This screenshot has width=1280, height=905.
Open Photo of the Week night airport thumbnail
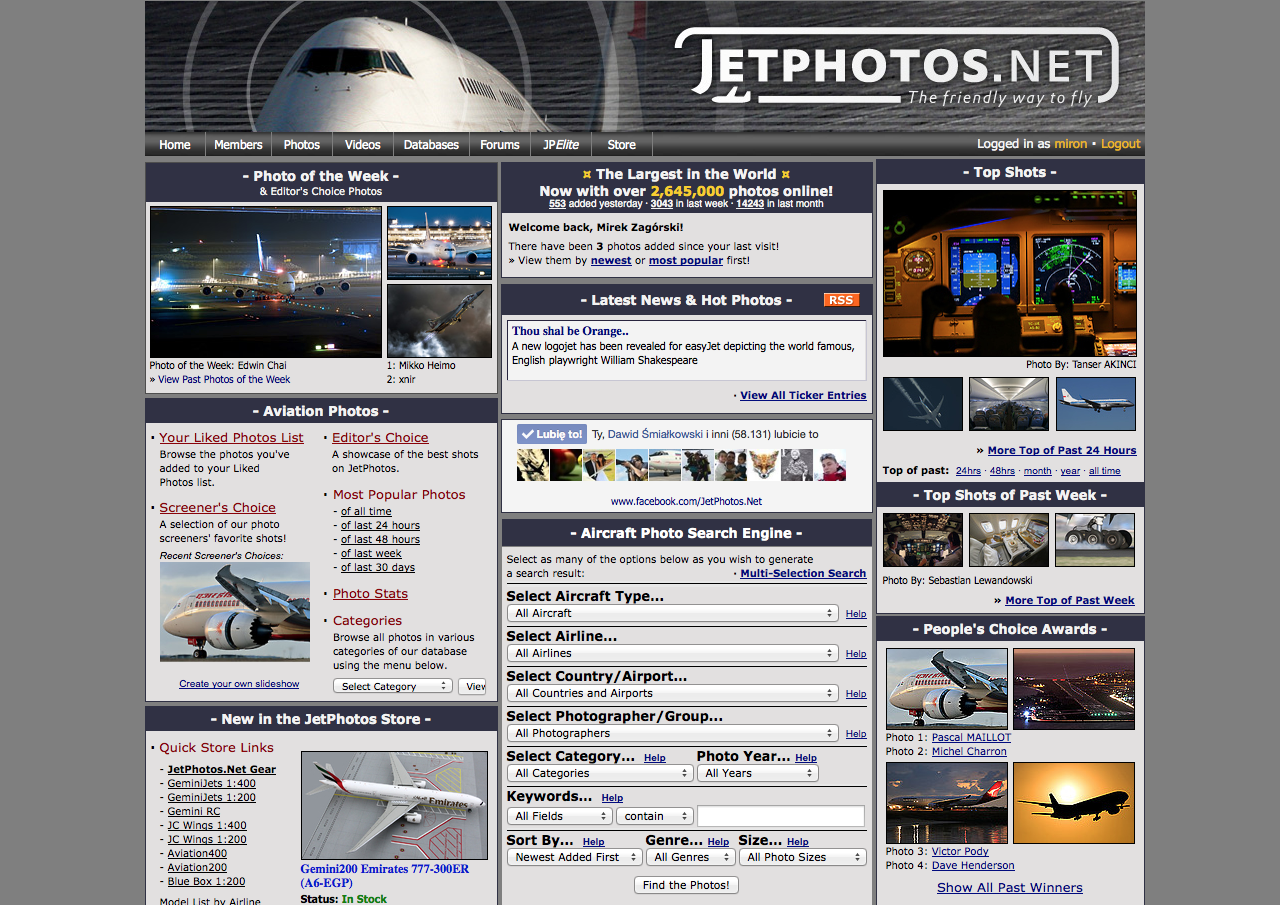click(x=266, y=282)
